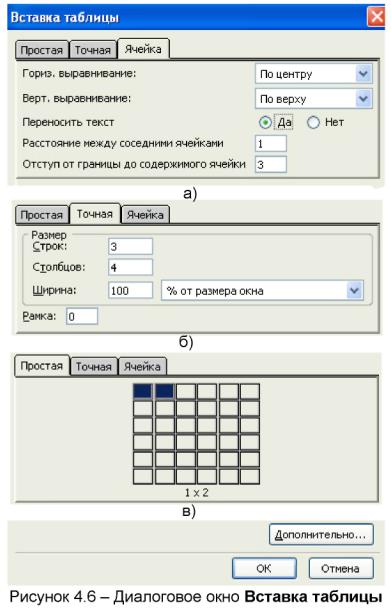Viewport: 391px width, 610px height.
Task: Select the first highlighted grid cell
Action: [x=143, y=391]
